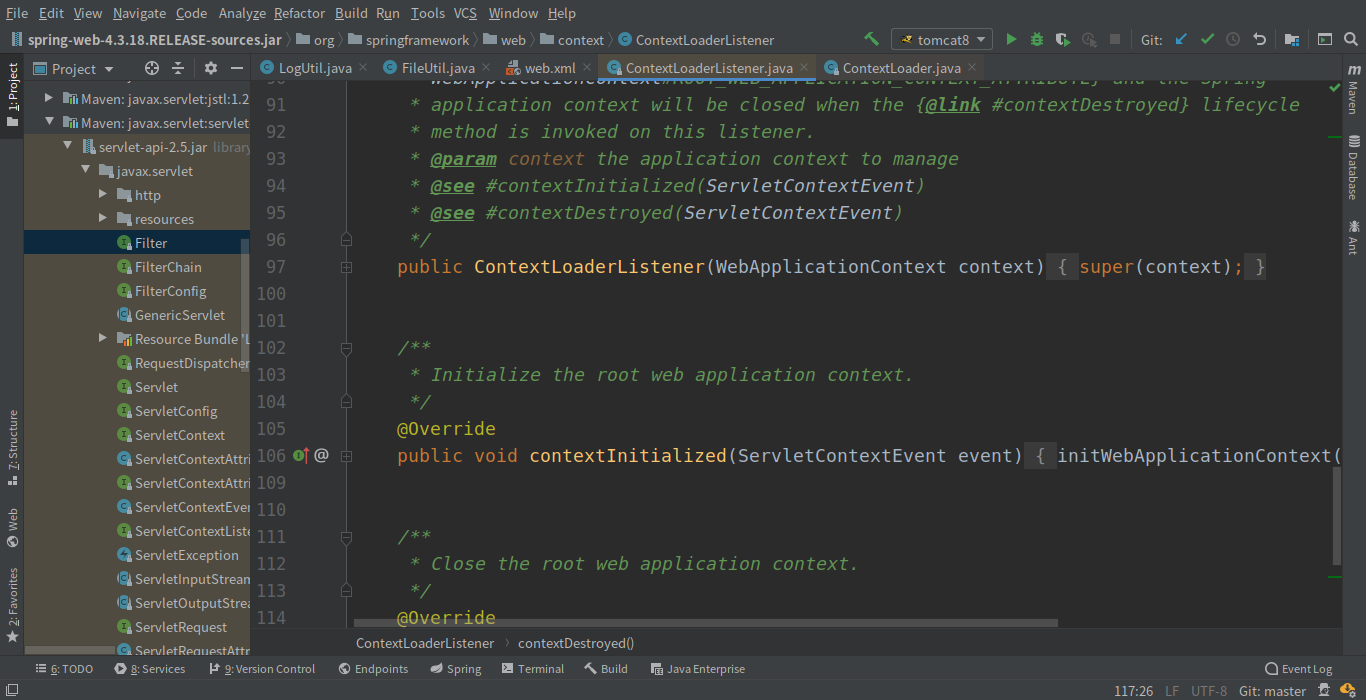The width and height of the screenshot is (1366, 700).
Task: Toggle fold marker at line 97
Action: pyautogui.click(x=346, y=267)
